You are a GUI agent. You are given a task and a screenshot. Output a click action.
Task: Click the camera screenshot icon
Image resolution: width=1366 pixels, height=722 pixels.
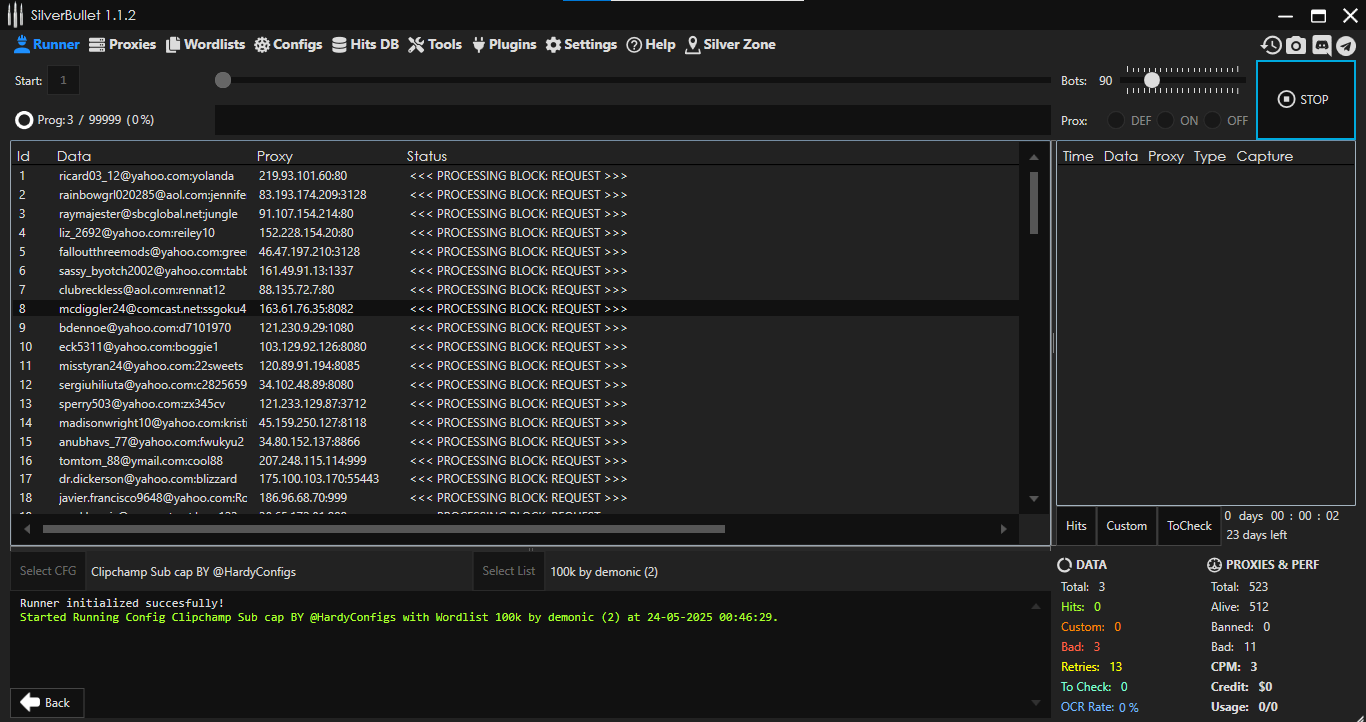[x=1296, y=45]
